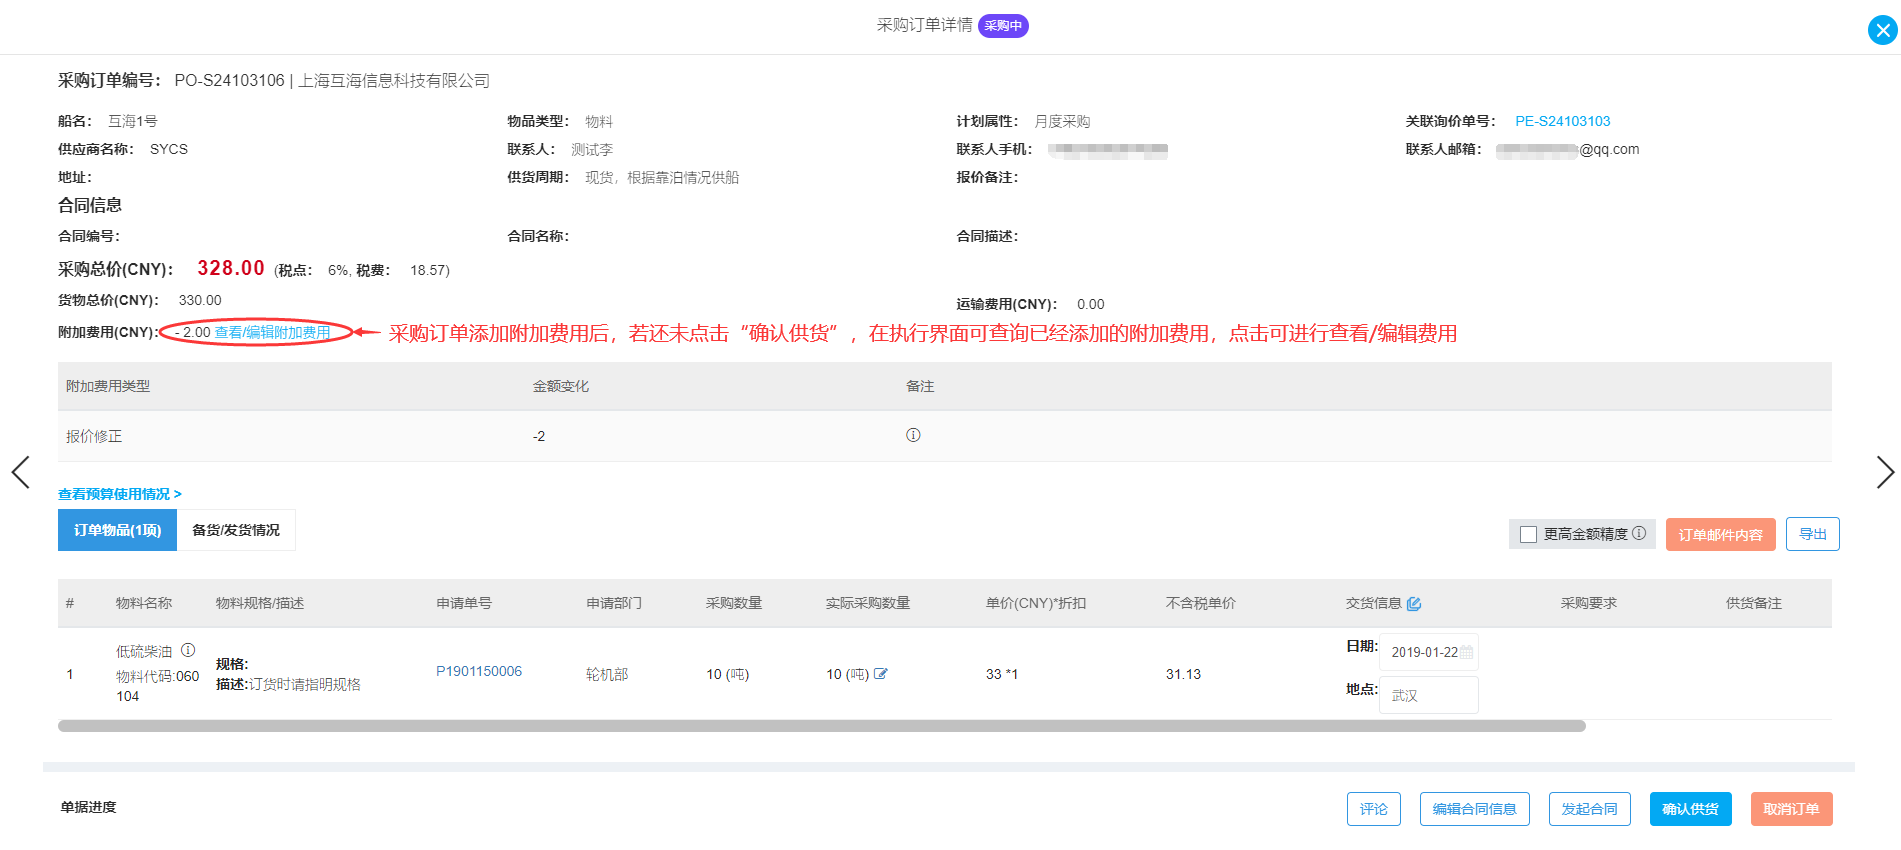Click the 采购数量 value 10 (吨)
The width and height of the screenshot is (1901, 850).
(727, 674)
